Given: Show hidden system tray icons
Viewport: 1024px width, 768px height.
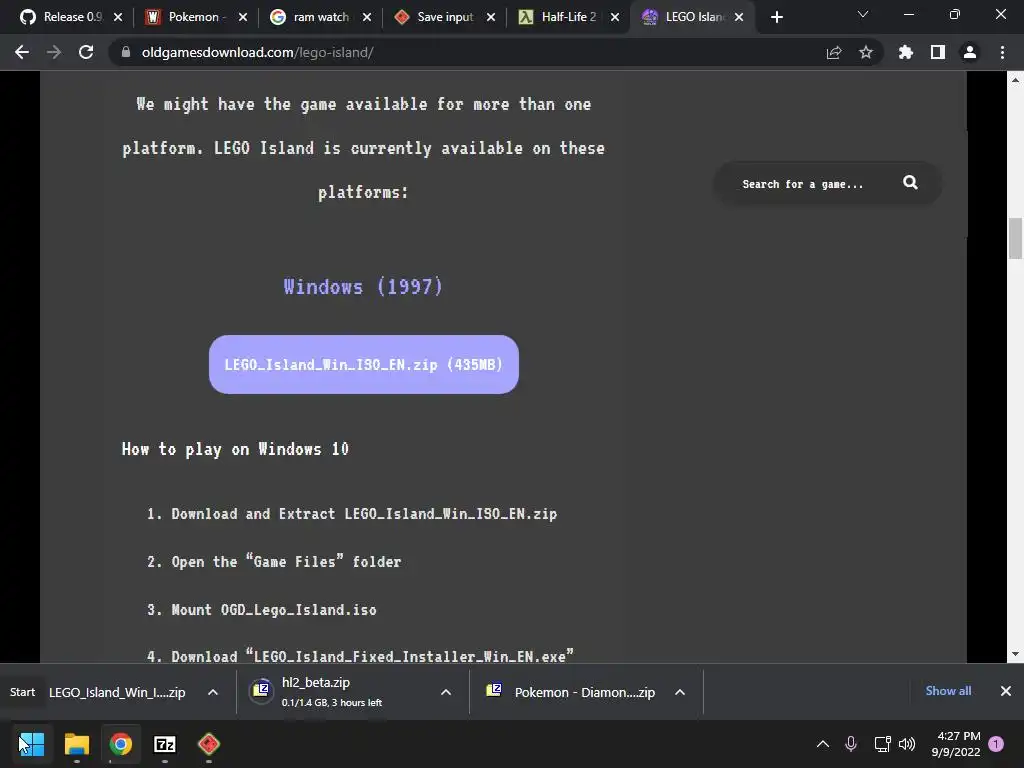Looking at the screenshot, I should pos(823,744).
